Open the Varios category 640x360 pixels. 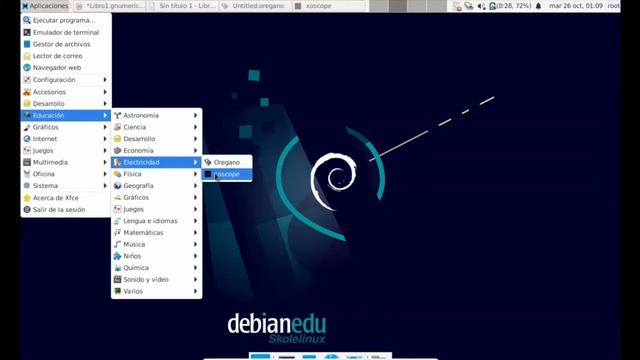(x=156, y=291)
